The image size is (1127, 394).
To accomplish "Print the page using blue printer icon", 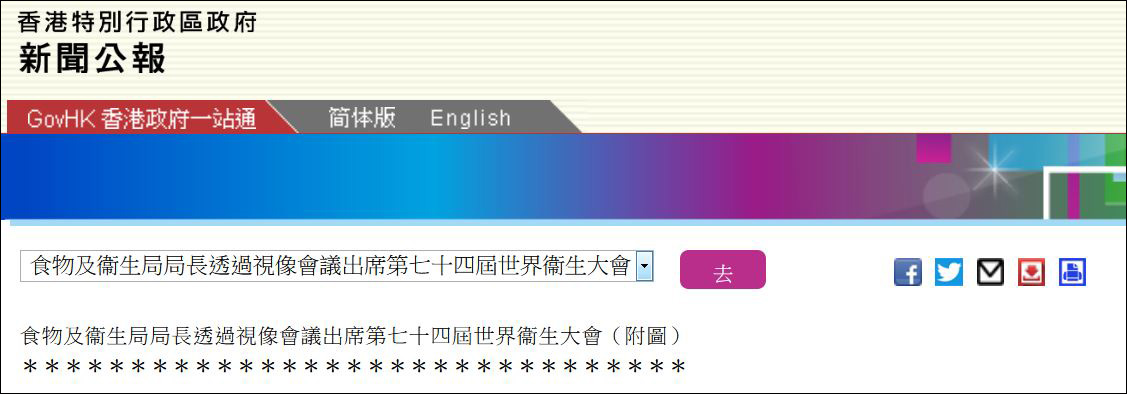I will pos(1072,272).
